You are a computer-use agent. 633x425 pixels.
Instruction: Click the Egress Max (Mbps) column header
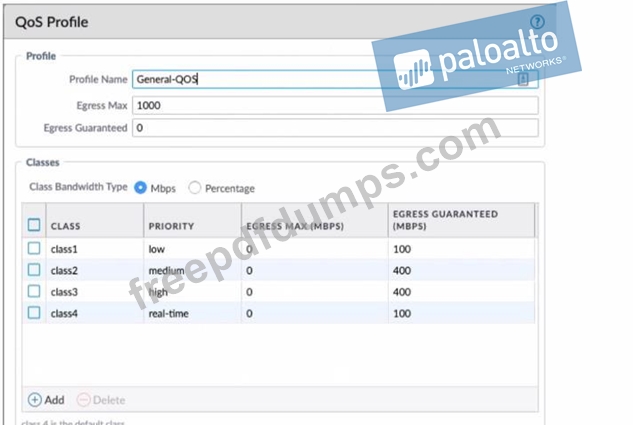312,226
